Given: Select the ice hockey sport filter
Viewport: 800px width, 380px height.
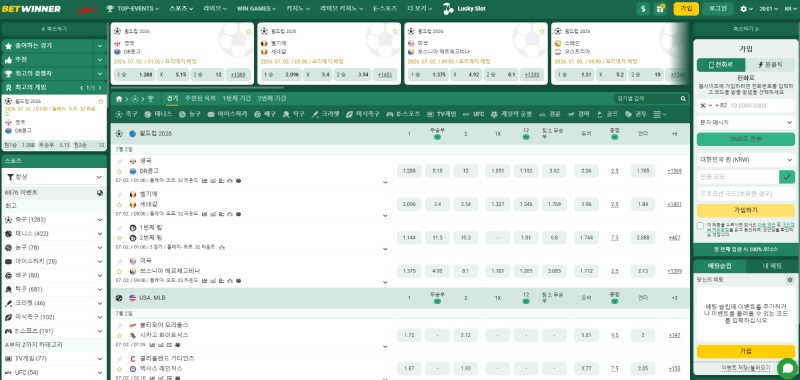Looking at the screenshot, I should [x=228, y=114].
